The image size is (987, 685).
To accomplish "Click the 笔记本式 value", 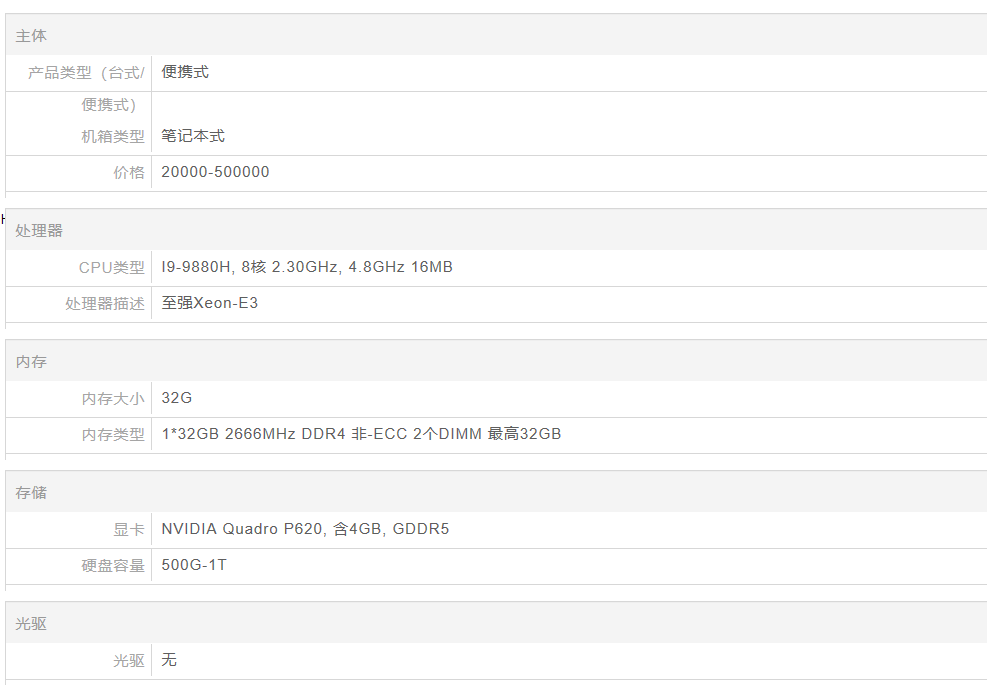I will tap(193, 136).
